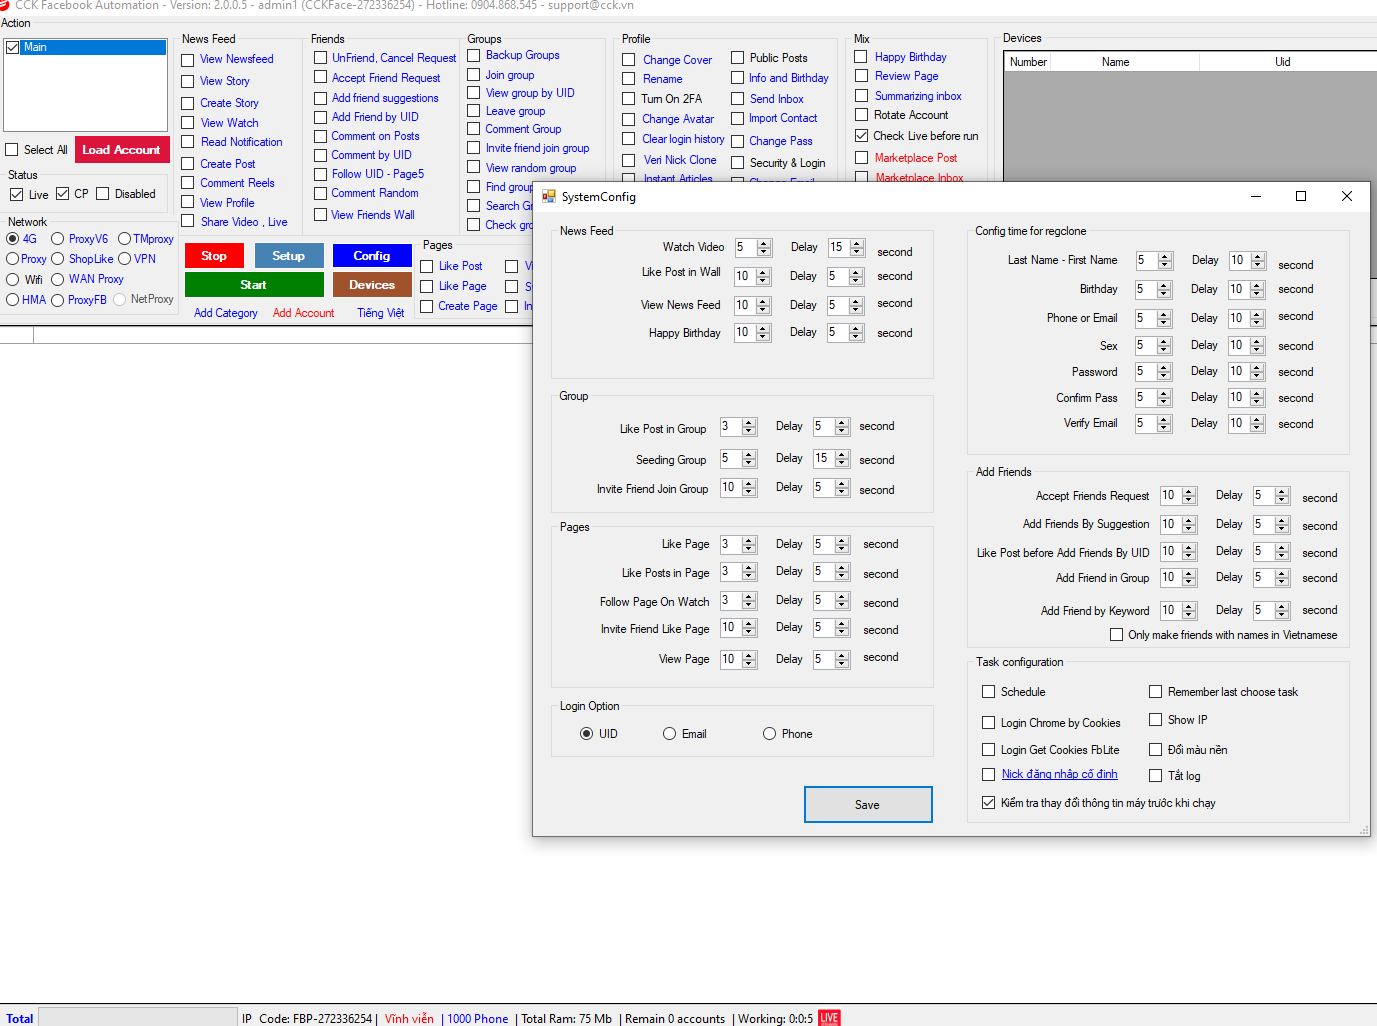Check the Tắt log option
The width and height of the screenshot is (1377, 1026).
point(1155,776)
